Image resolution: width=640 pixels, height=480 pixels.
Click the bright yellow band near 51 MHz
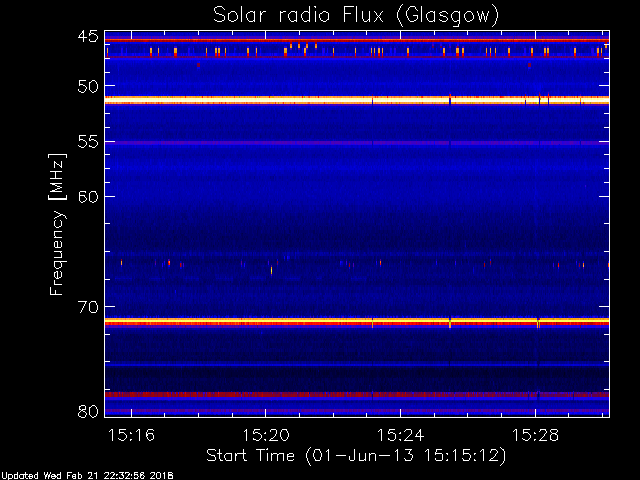click(300, 100)
